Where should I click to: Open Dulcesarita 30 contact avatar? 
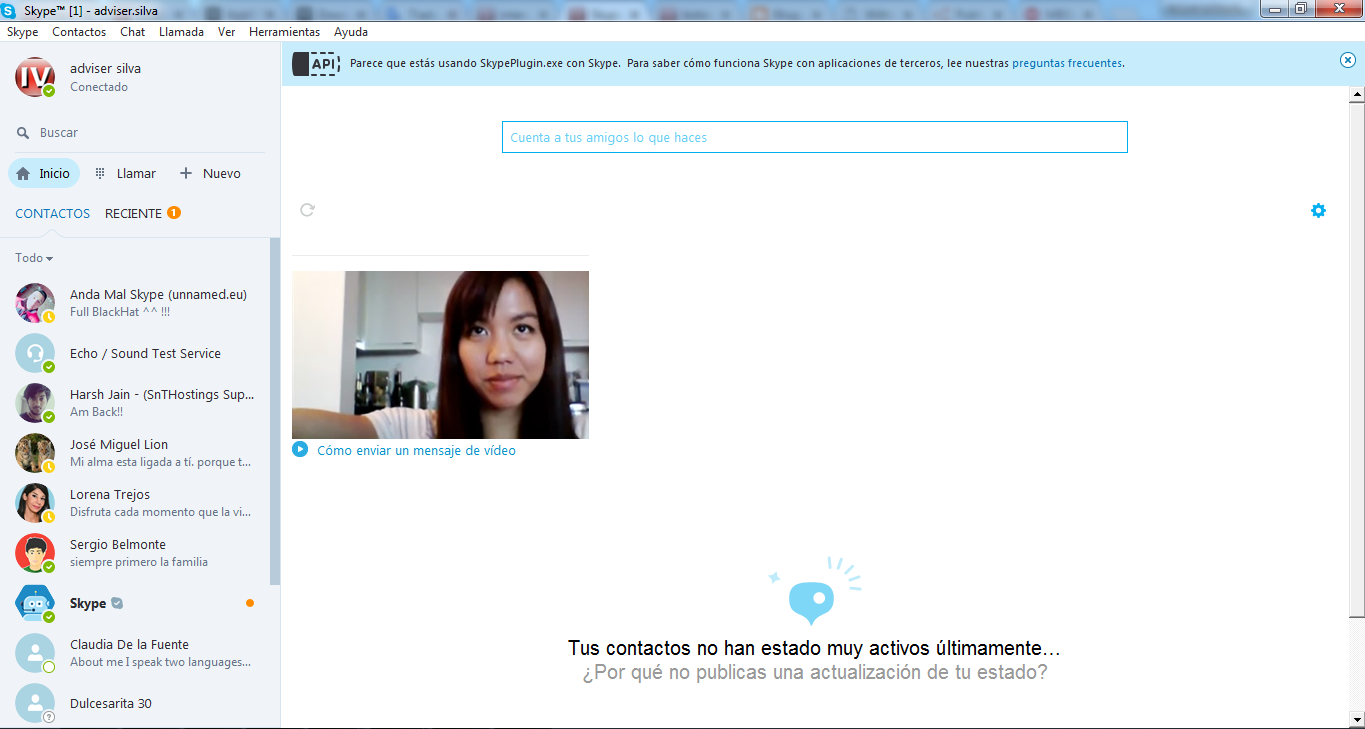35,703
